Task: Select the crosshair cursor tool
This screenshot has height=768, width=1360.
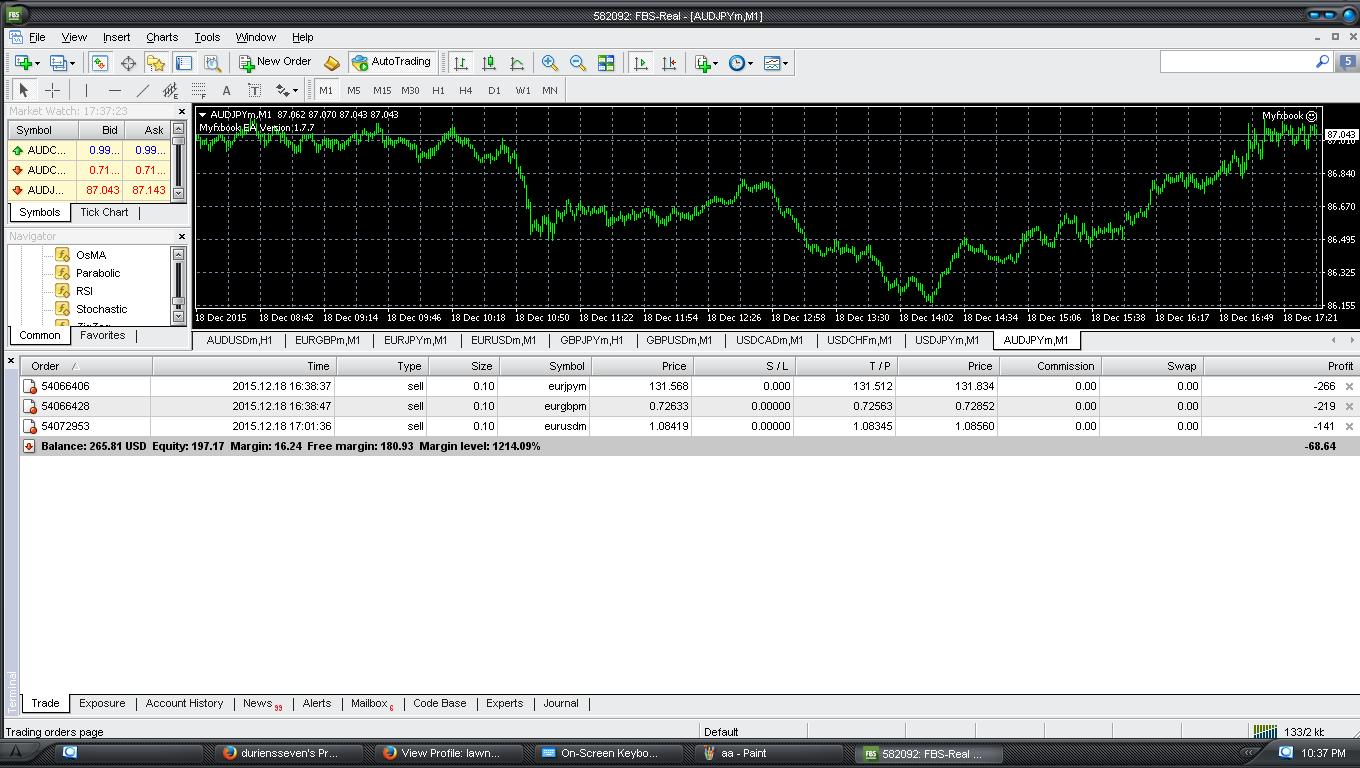Action: click(52, 90)
